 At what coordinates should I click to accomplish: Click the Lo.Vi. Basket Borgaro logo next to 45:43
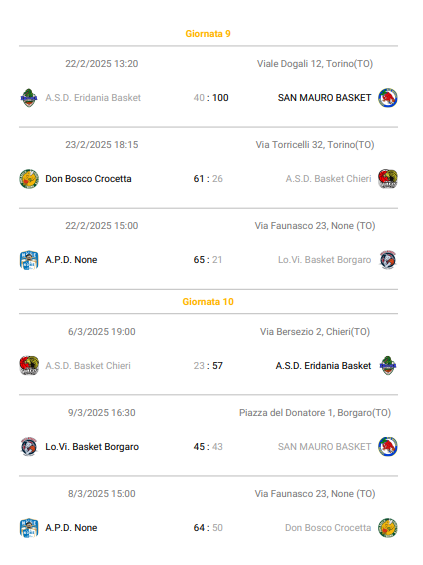click(29, 447)
